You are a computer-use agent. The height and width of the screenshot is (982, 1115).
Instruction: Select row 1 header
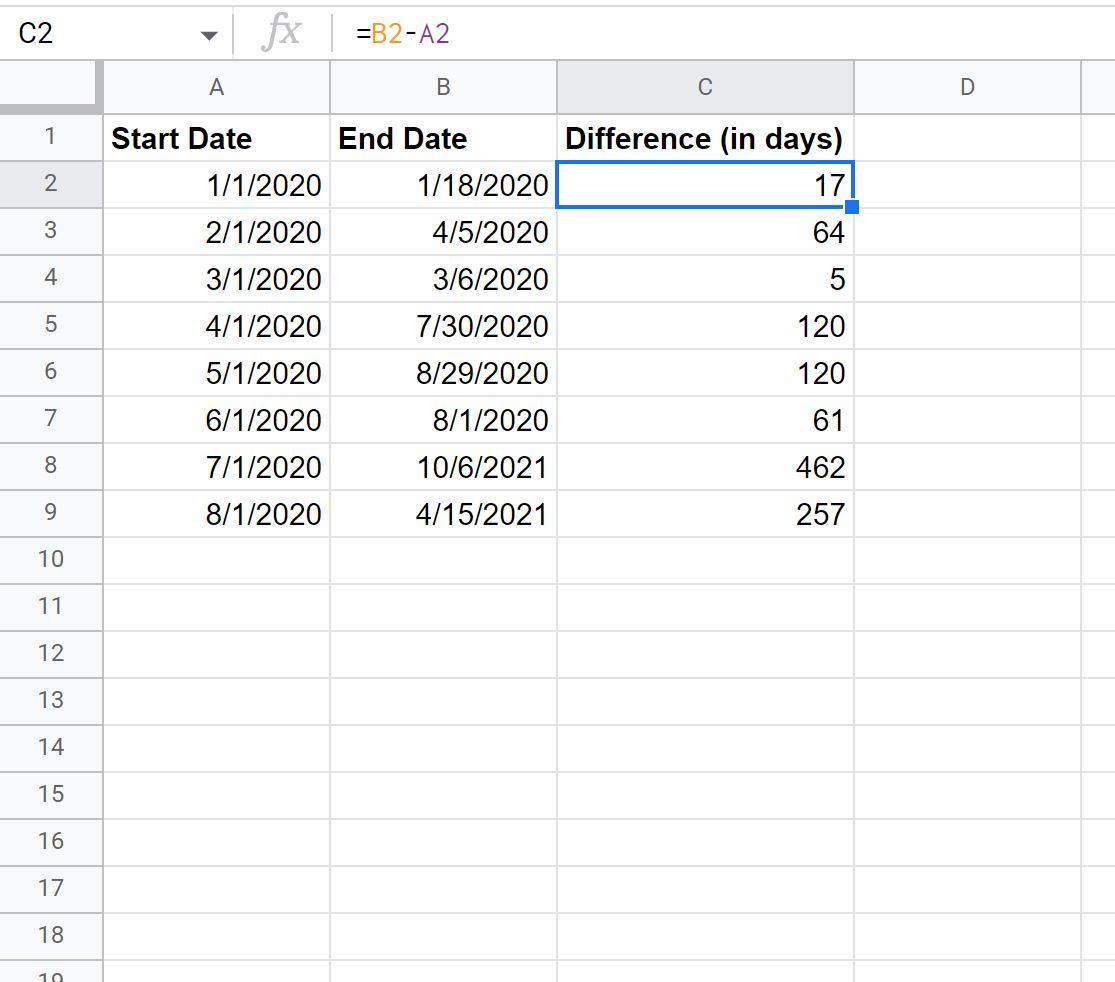tap(50, 137)
